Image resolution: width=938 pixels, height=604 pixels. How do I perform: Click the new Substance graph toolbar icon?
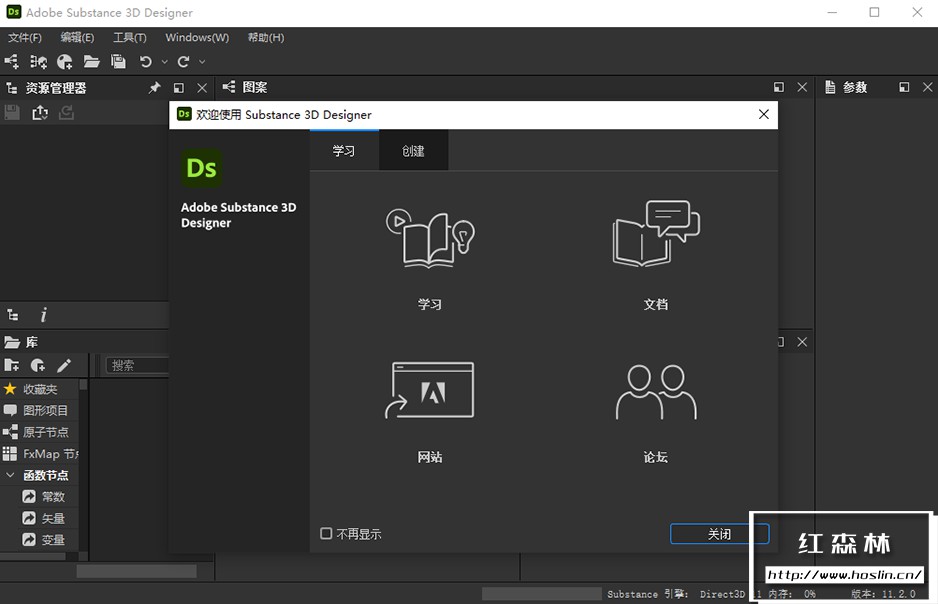click(x=12, y=62)
